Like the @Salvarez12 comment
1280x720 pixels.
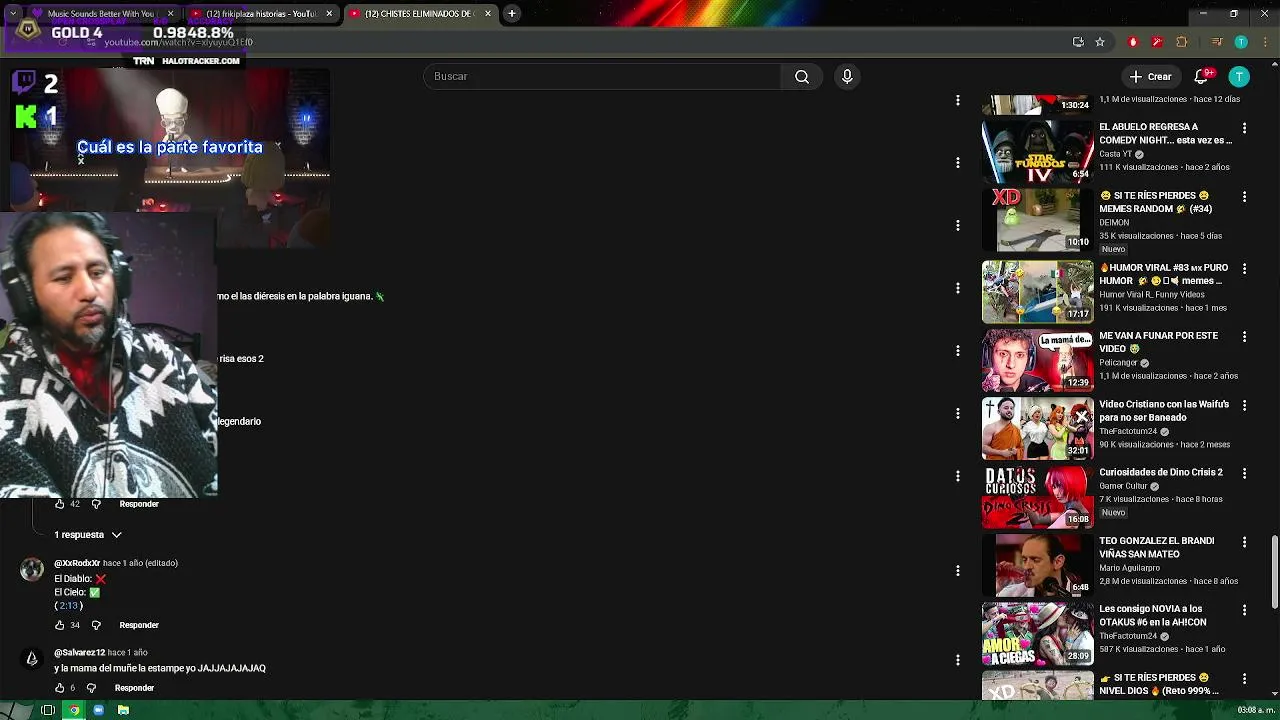coord(59,688)
